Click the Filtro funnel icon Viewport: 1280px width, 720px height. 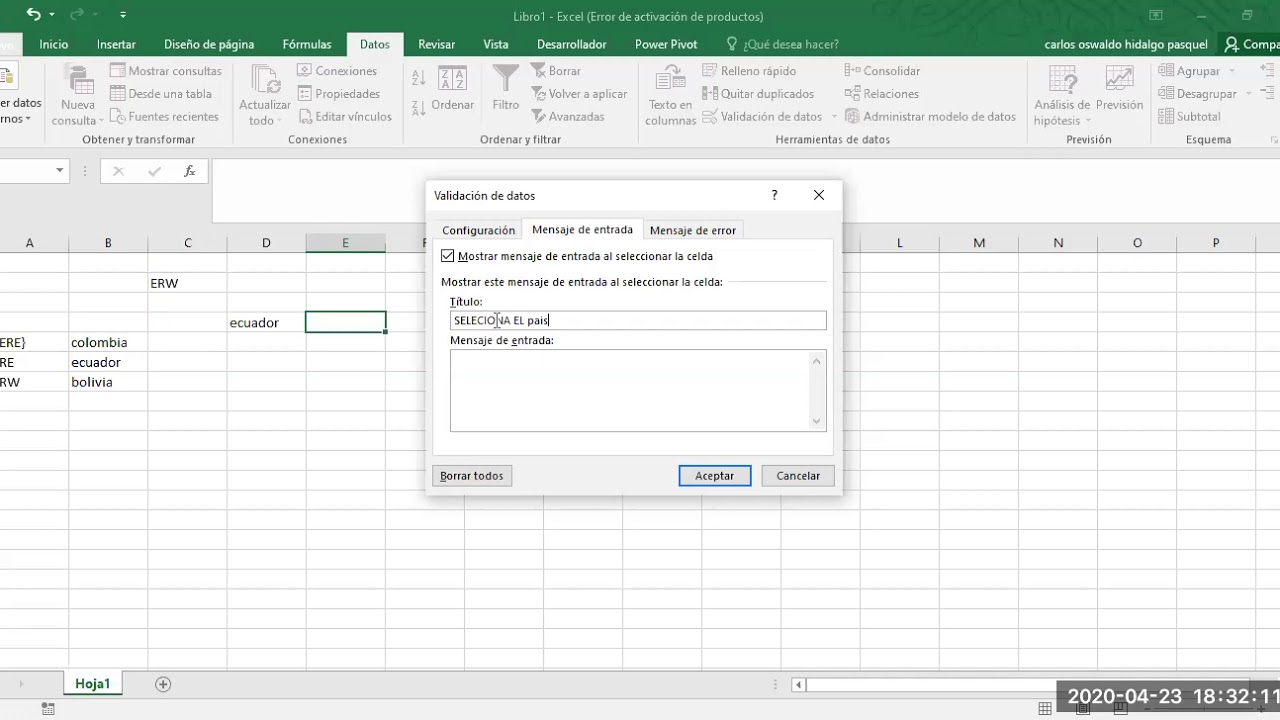point(506,79)
